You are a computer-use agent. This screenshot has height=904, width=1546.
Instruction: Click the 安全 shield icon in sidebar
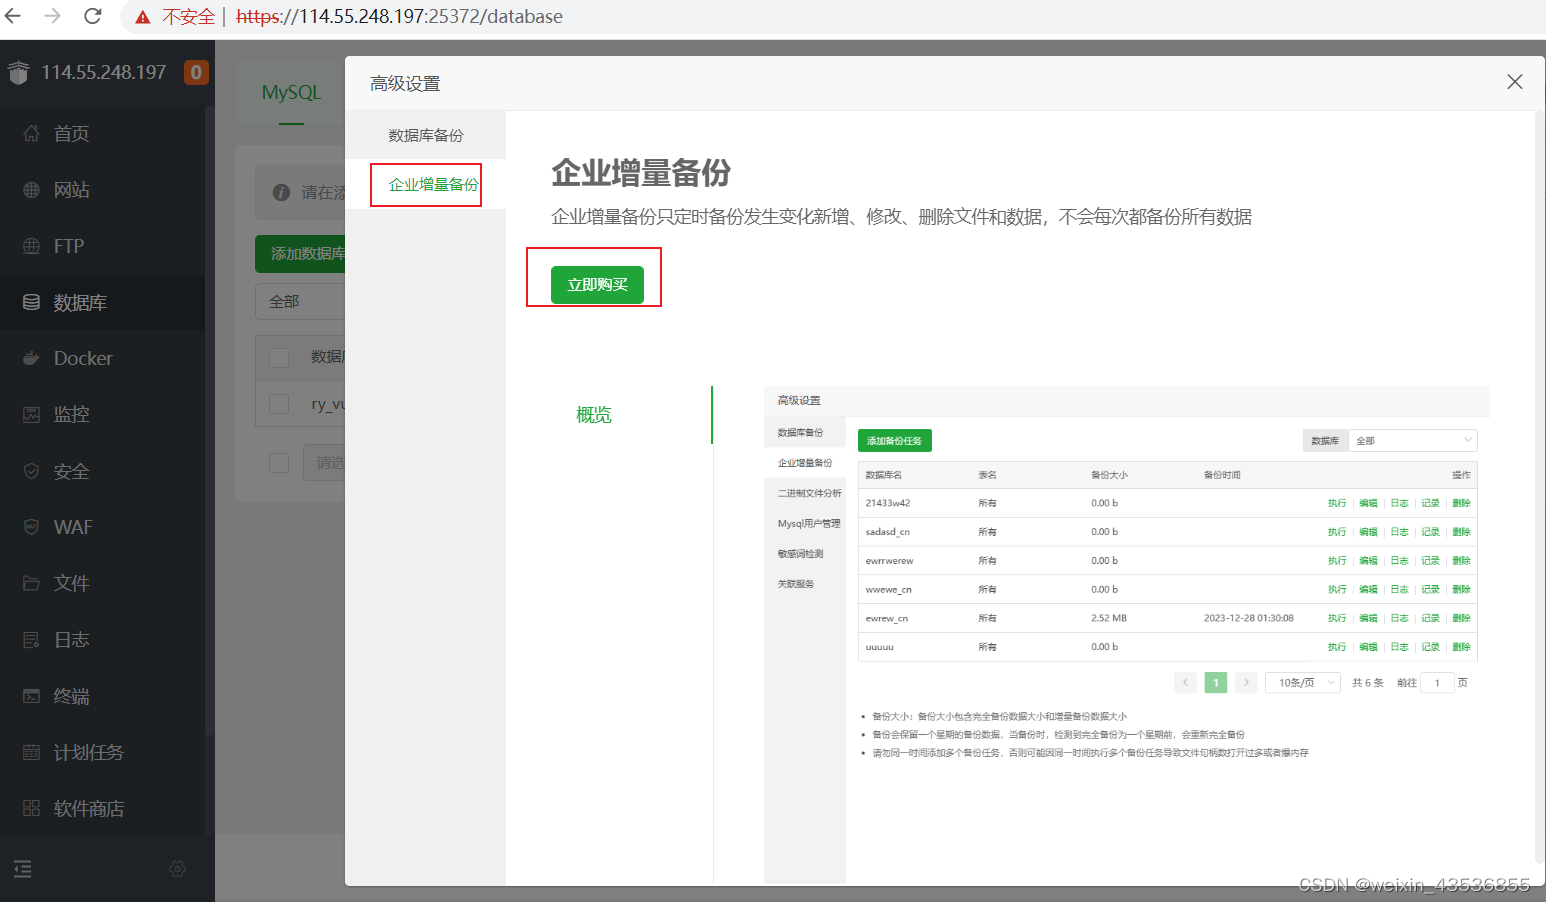(32, 471)
